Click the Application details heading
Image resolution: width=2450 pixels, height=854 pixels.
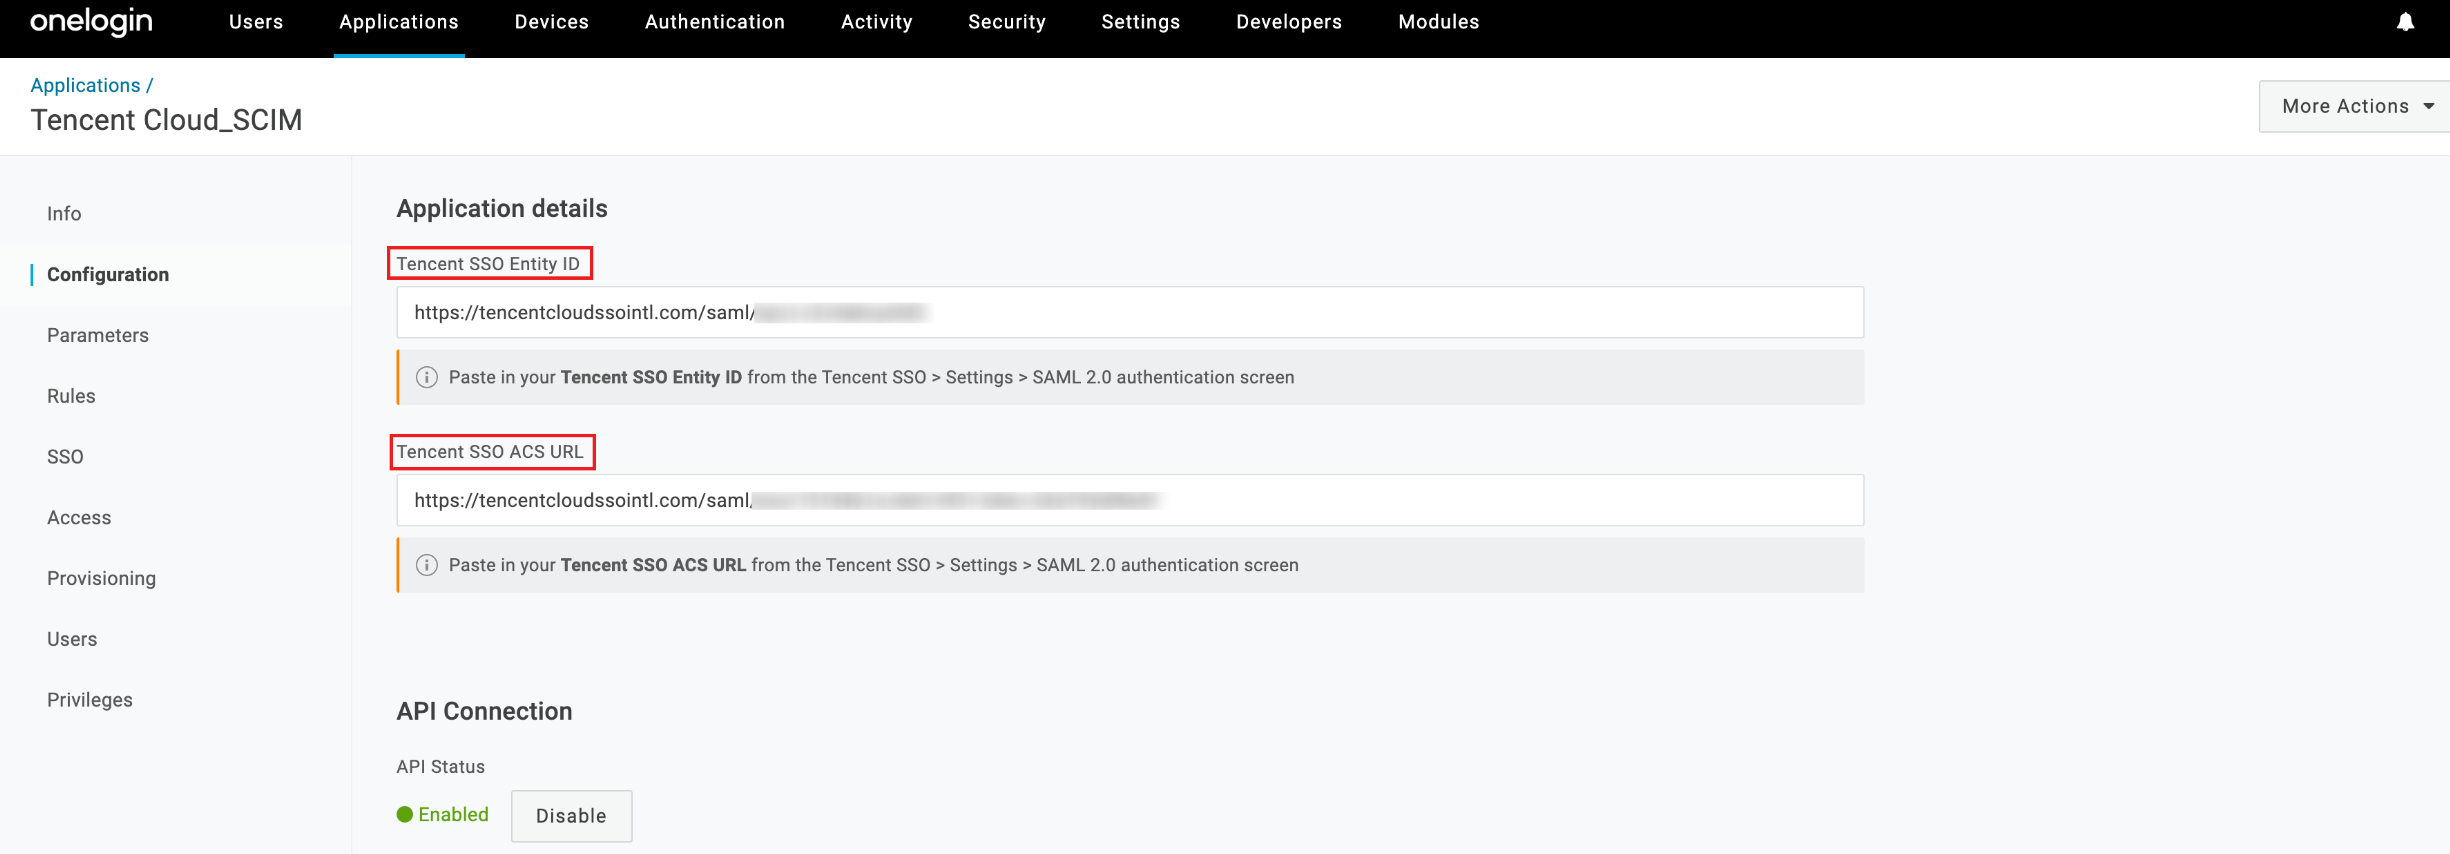tap(502, 208)
